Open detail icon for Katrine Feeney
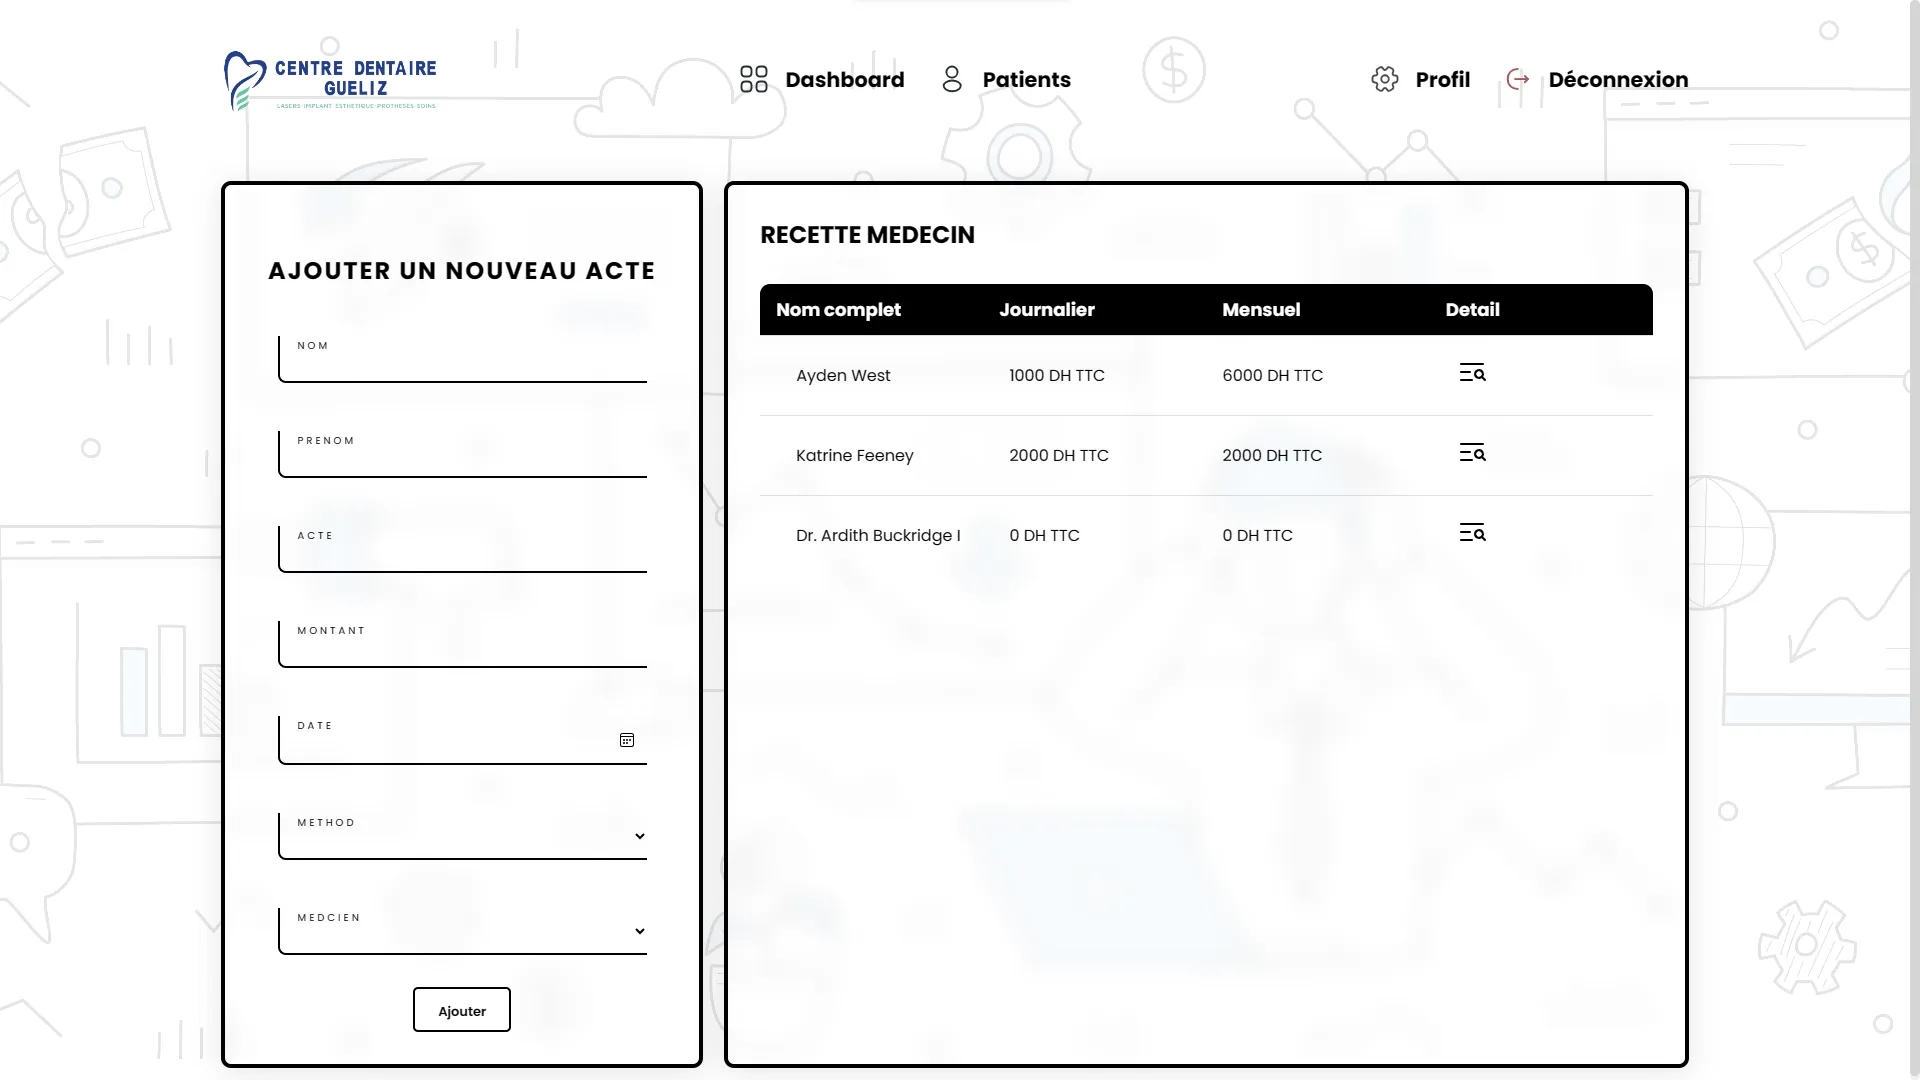1920x1080 pixels. (1472, 453)
